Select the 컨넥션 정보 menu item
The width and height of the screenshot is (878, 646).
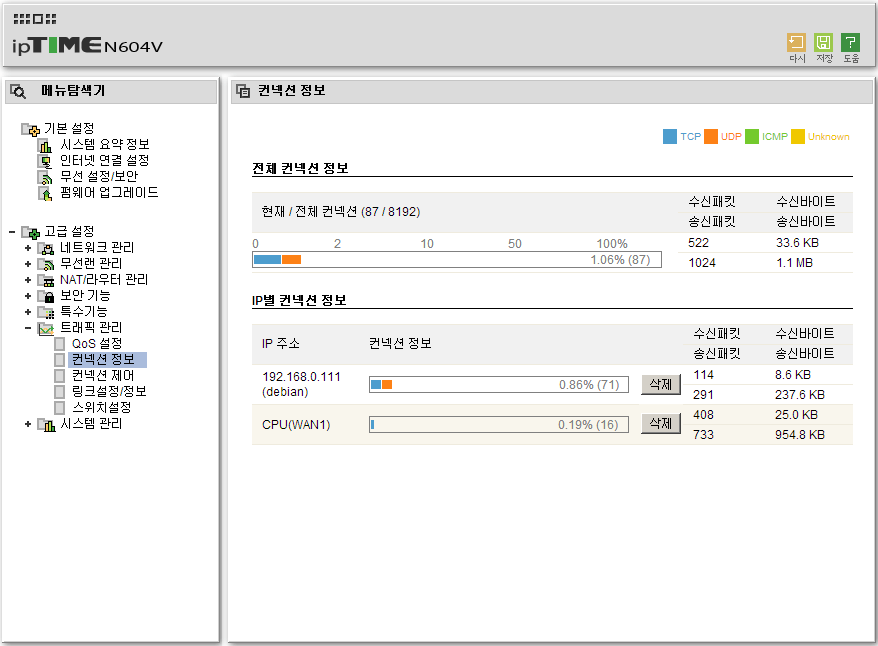point(103,359)
